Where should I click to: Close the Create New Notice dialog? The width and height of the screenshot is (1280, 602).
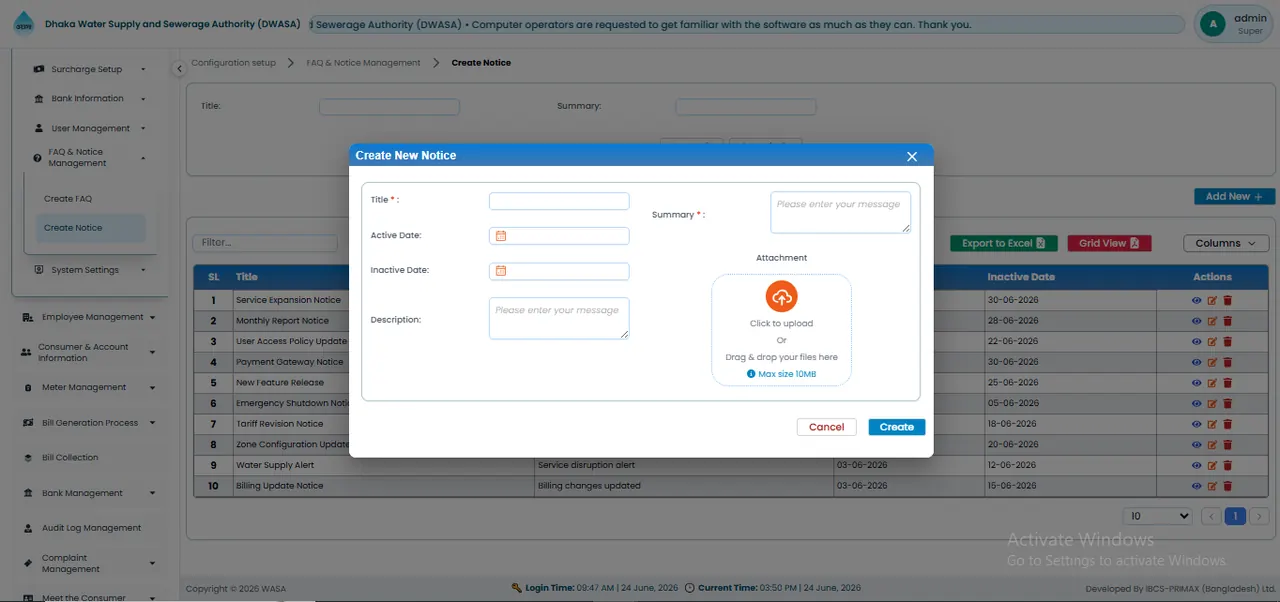911,156
